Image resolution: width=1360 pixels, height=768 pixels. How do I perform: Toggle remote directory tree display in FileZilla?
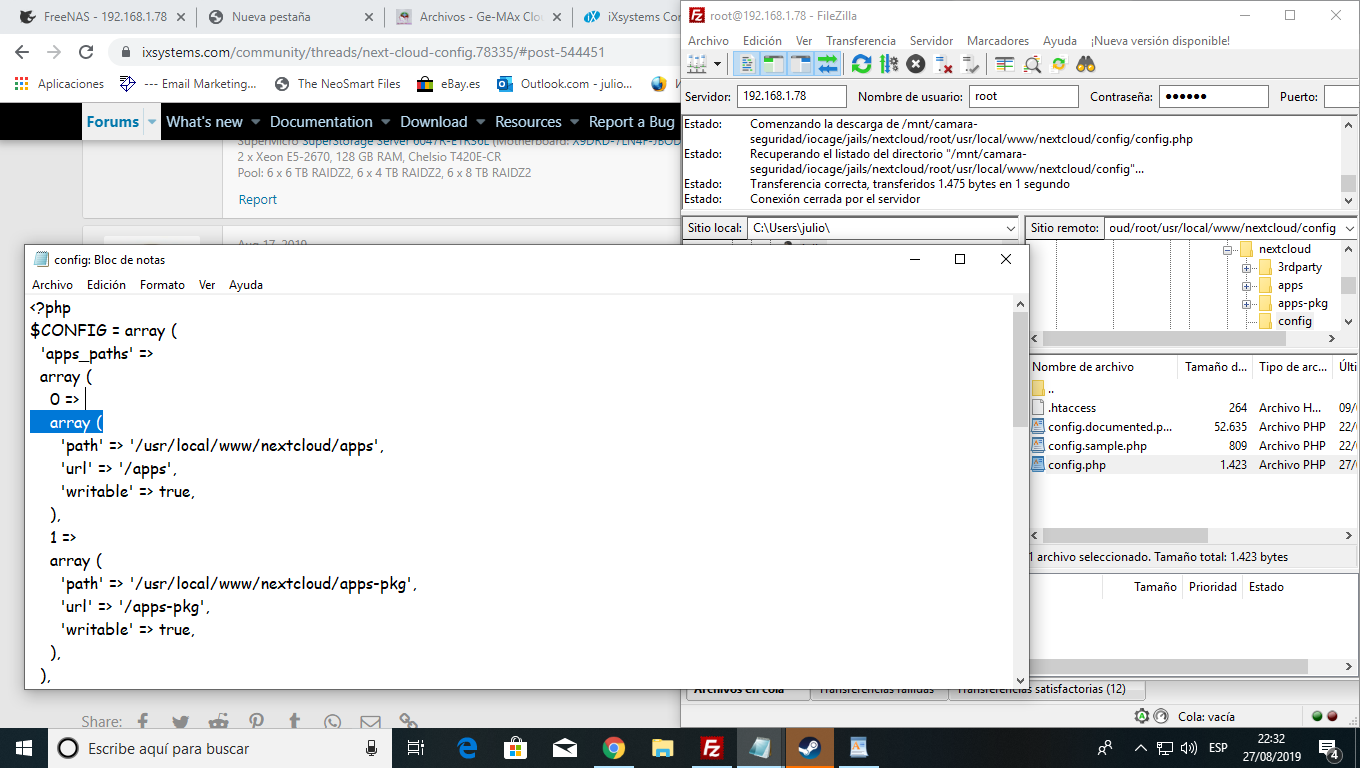tap(800, 64)
